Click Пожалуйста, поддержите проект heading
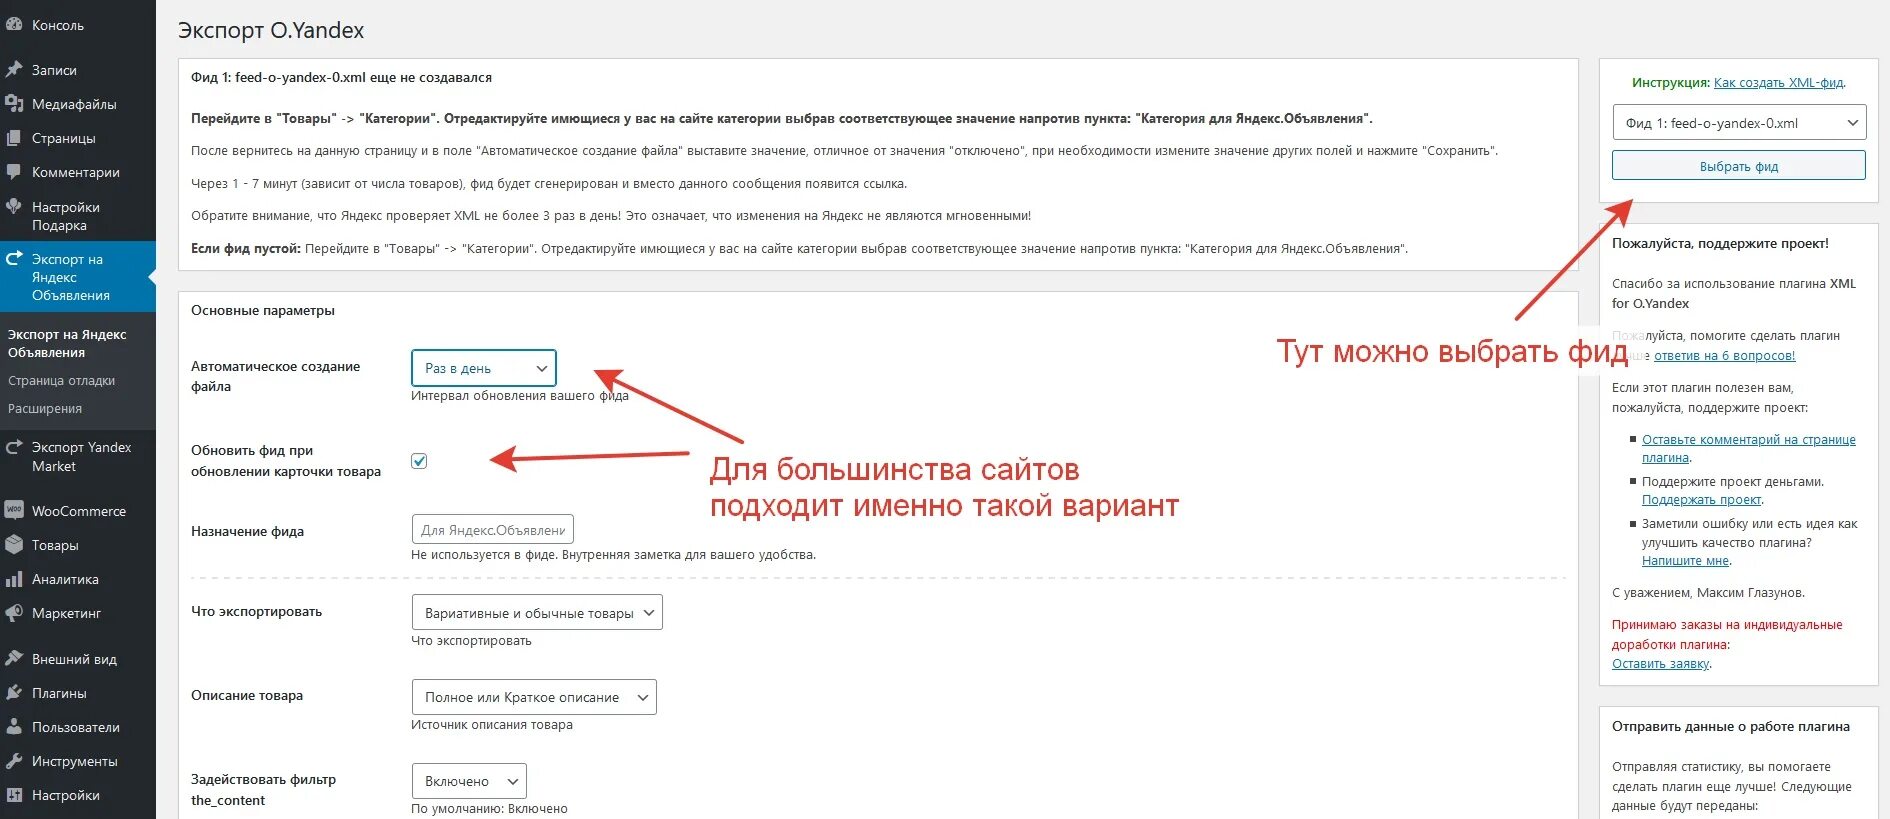The width and height of the screenshot is (1890, 819). [1720, 244]
